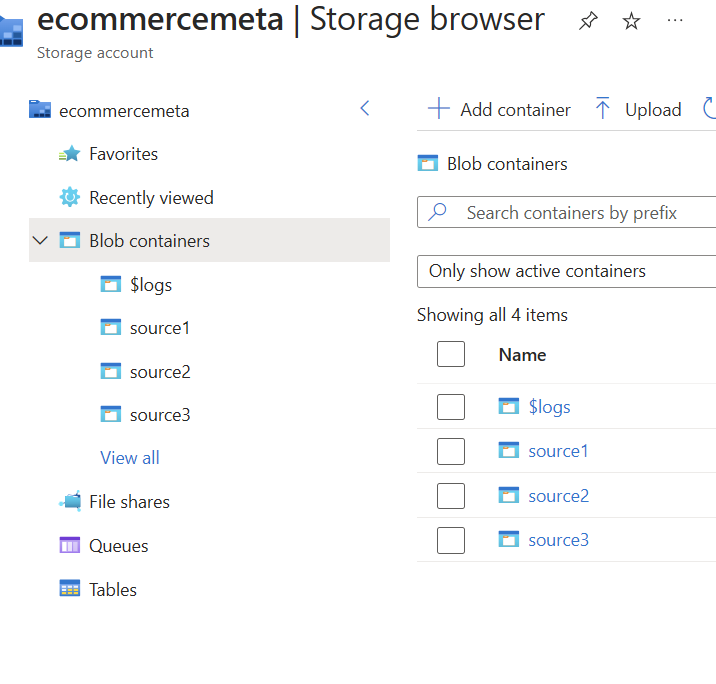Check the source2 row checkbox
Viewport: 716px width, 684px height.
[451, 495]
